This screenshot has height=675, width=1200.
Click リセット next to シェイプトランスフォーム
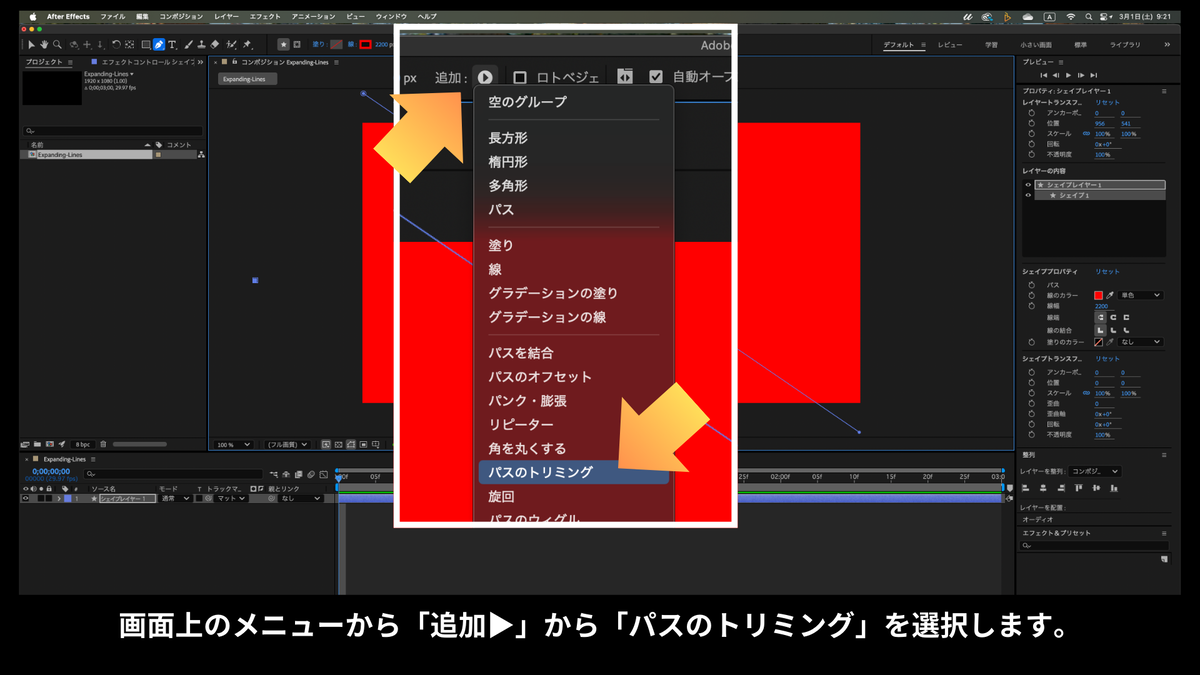coord(1107,358)
